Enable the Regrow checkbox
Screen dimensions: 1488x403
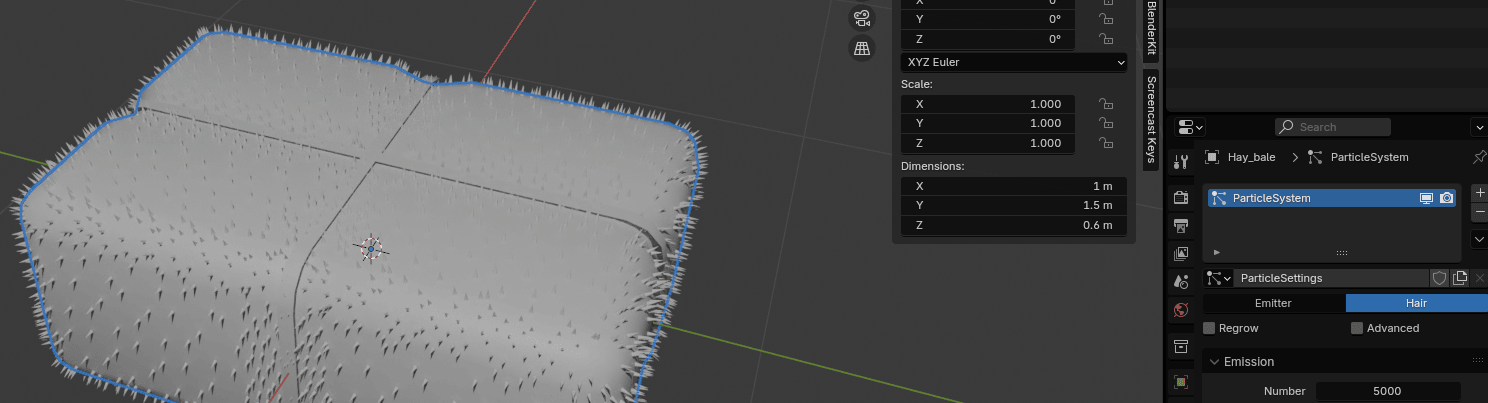(x=1209, y=328)
